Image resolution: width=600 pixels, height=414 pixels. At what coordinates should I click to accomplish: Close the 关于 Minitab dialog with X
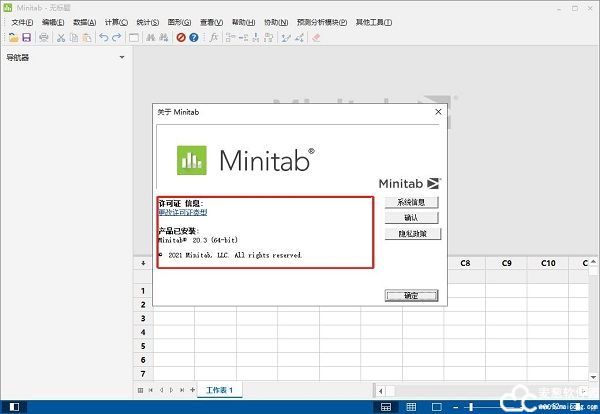tap(439, 112)
